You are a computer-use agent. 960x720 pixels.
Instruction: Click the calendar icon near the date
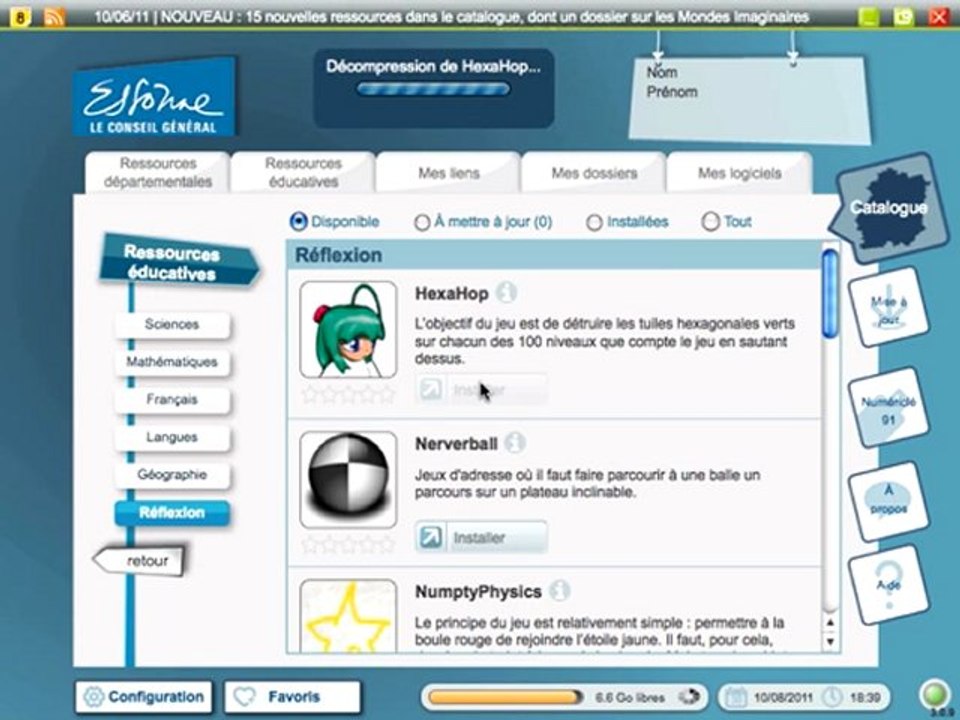(736, 697)
